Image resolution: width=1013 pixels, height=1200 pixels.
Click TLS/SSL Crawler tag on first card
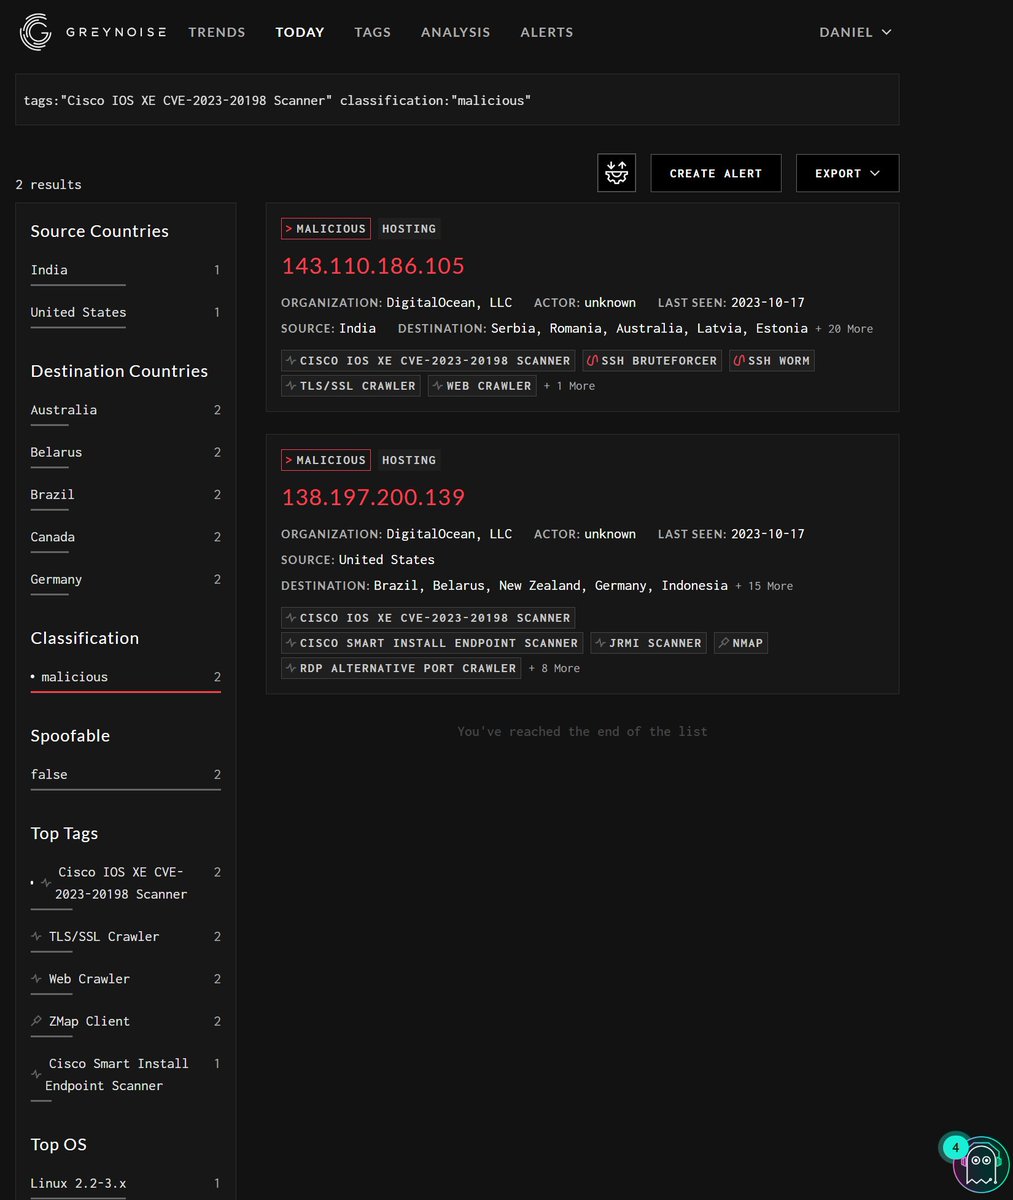[351, 385]
